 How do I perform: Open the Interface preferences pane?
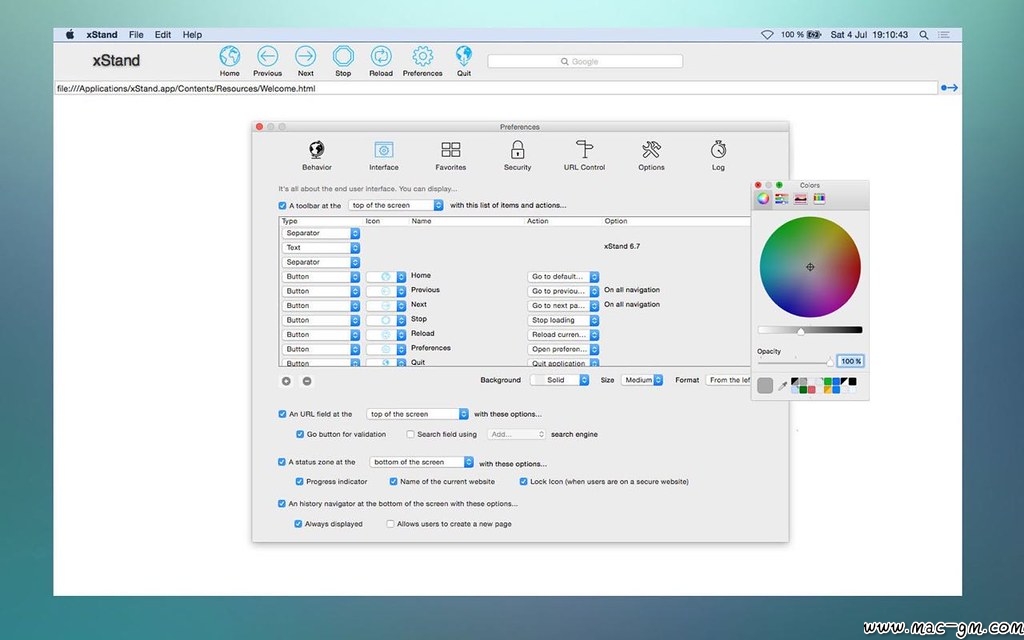383,155
